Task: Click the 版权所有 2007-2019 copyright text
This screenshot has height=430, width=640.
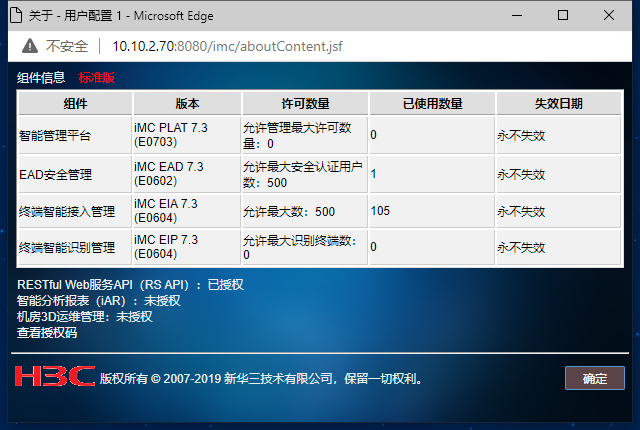Action: [x=261, y=379]
